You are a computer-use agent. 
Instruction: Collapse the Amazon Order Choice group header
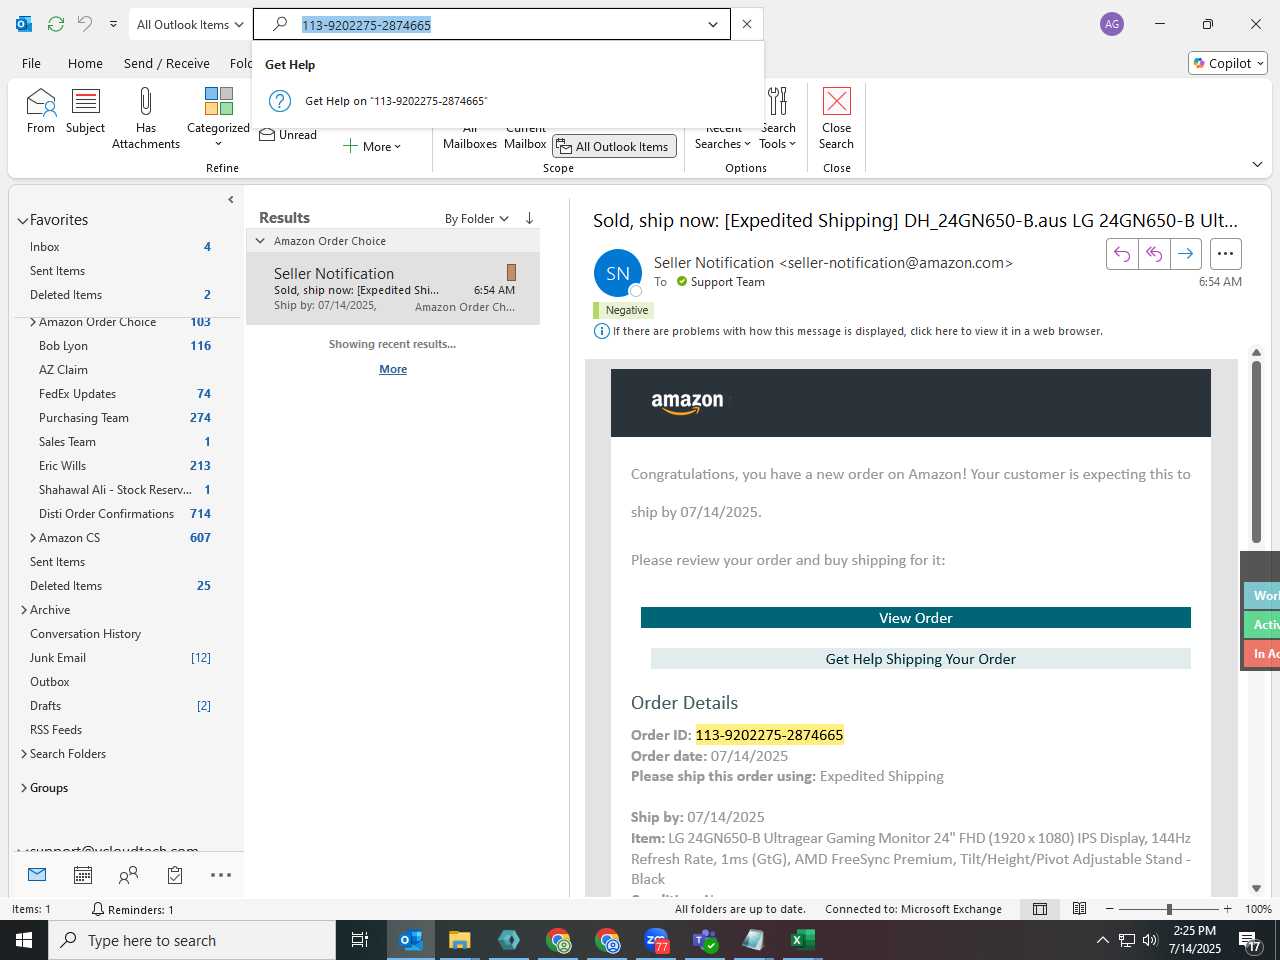pos(260,241)
